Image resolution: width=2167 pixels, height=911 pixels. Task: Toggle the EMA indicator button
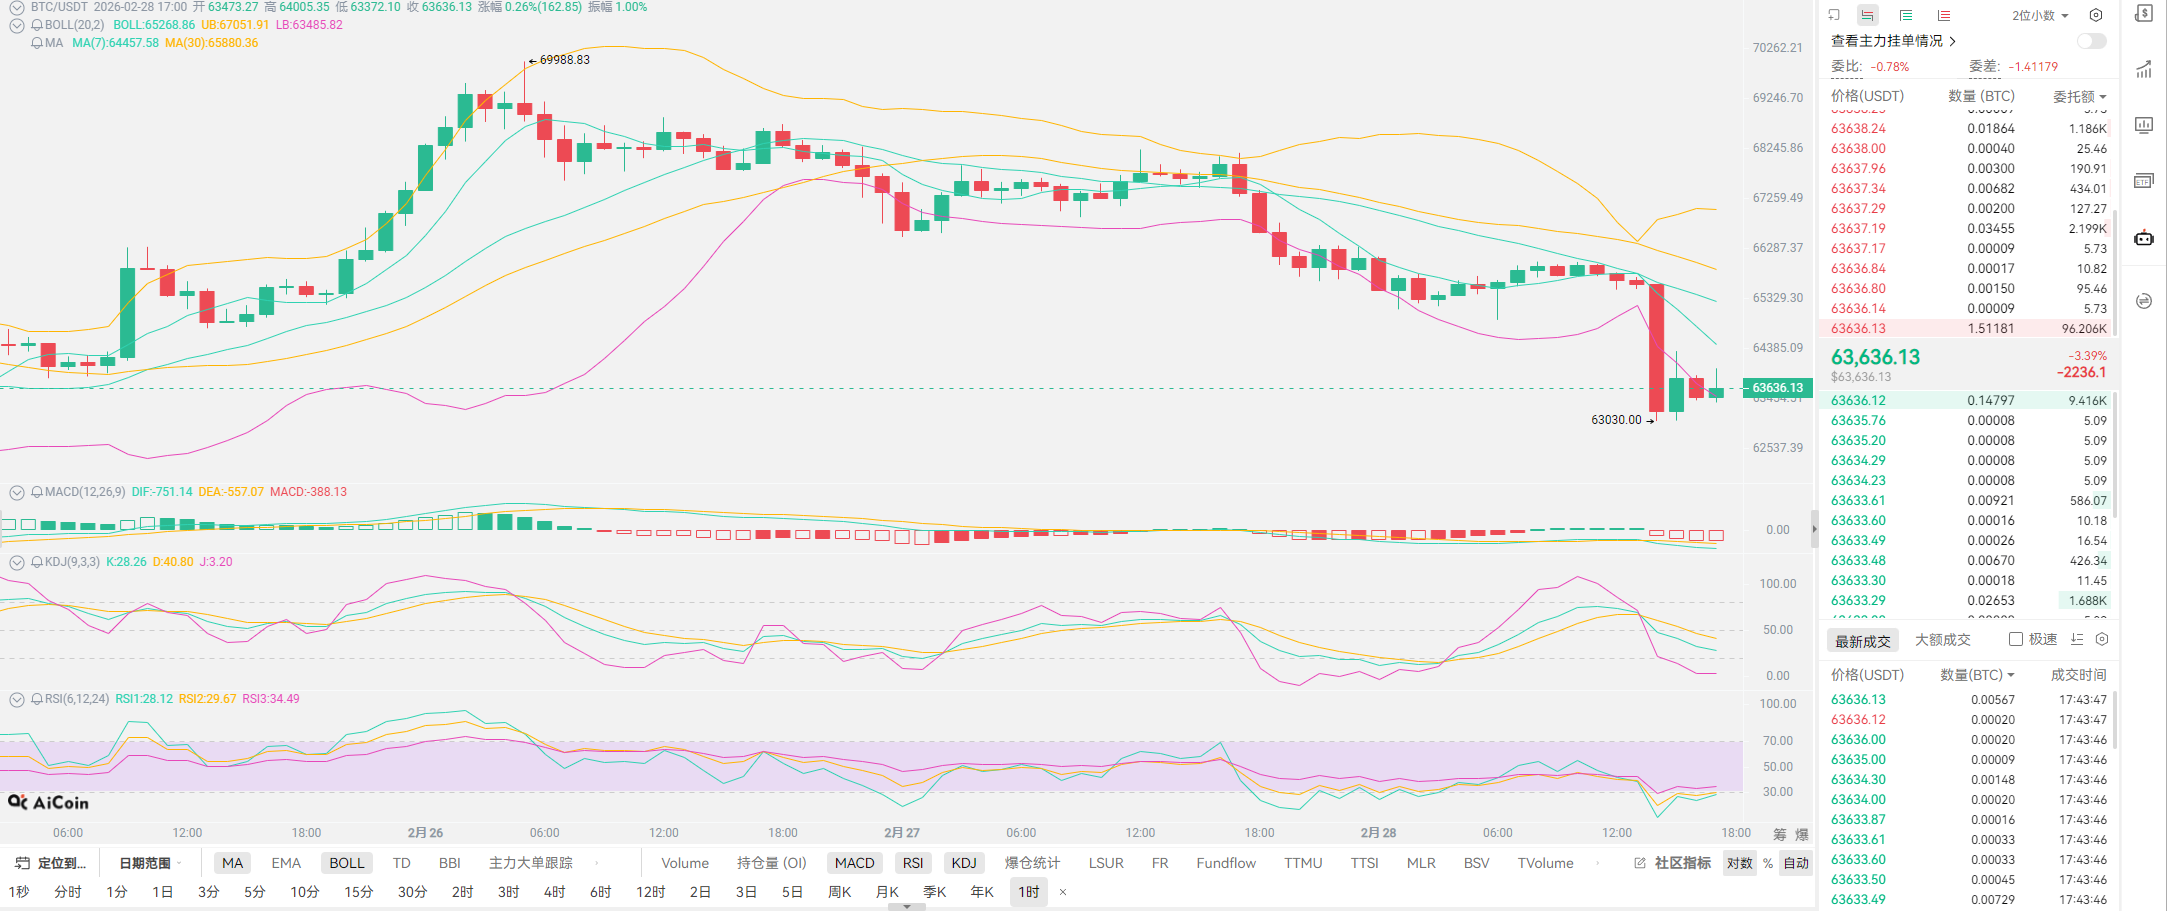pos(286,863)
